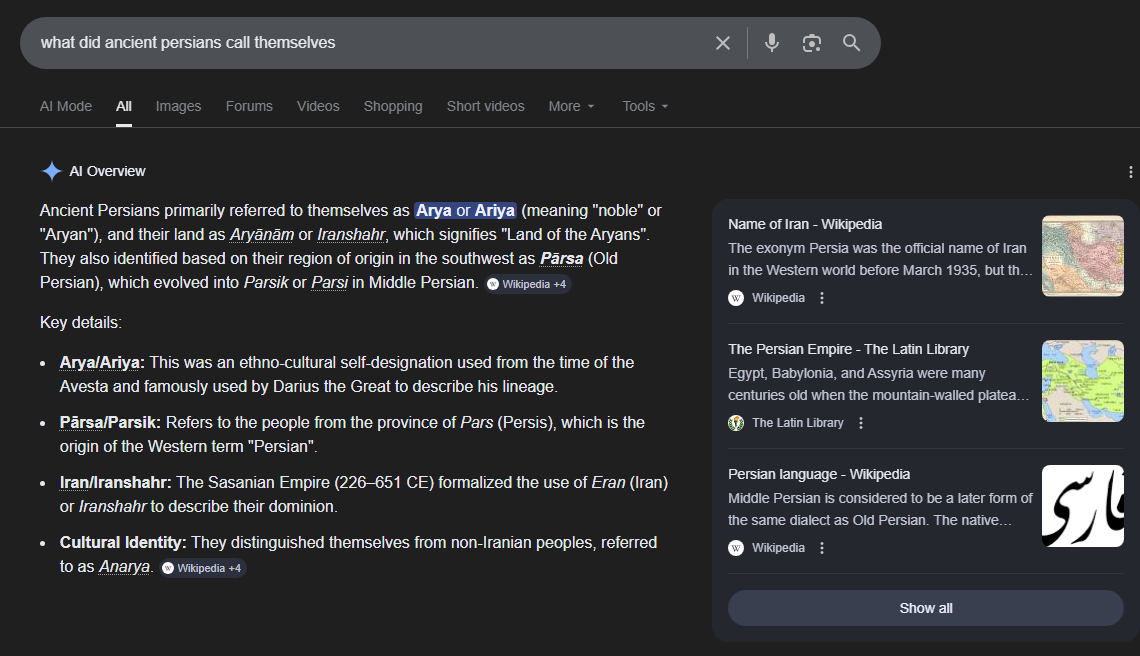Image resolution: width=1140 pixels, height=656 pixels.
Task: Click the Show all sources button
Action: (925, 608)
